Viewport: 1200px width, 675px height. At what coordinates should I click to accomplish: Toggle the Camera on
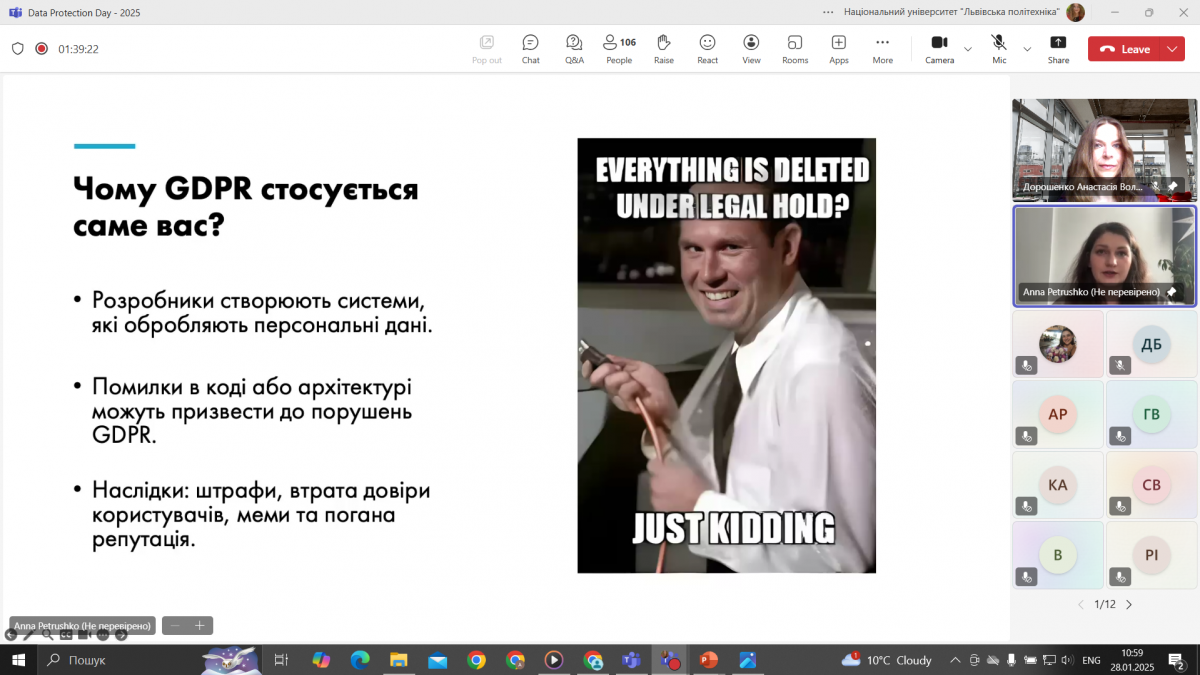pyautogui.click(x=939, y=48)
